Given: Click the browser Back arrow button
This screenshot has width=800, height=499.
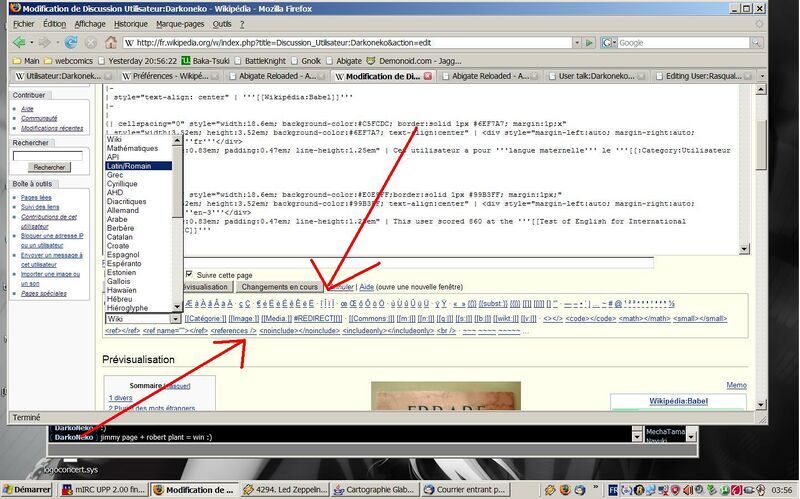Looking at the screenshot, I should [x=19, y=43].
